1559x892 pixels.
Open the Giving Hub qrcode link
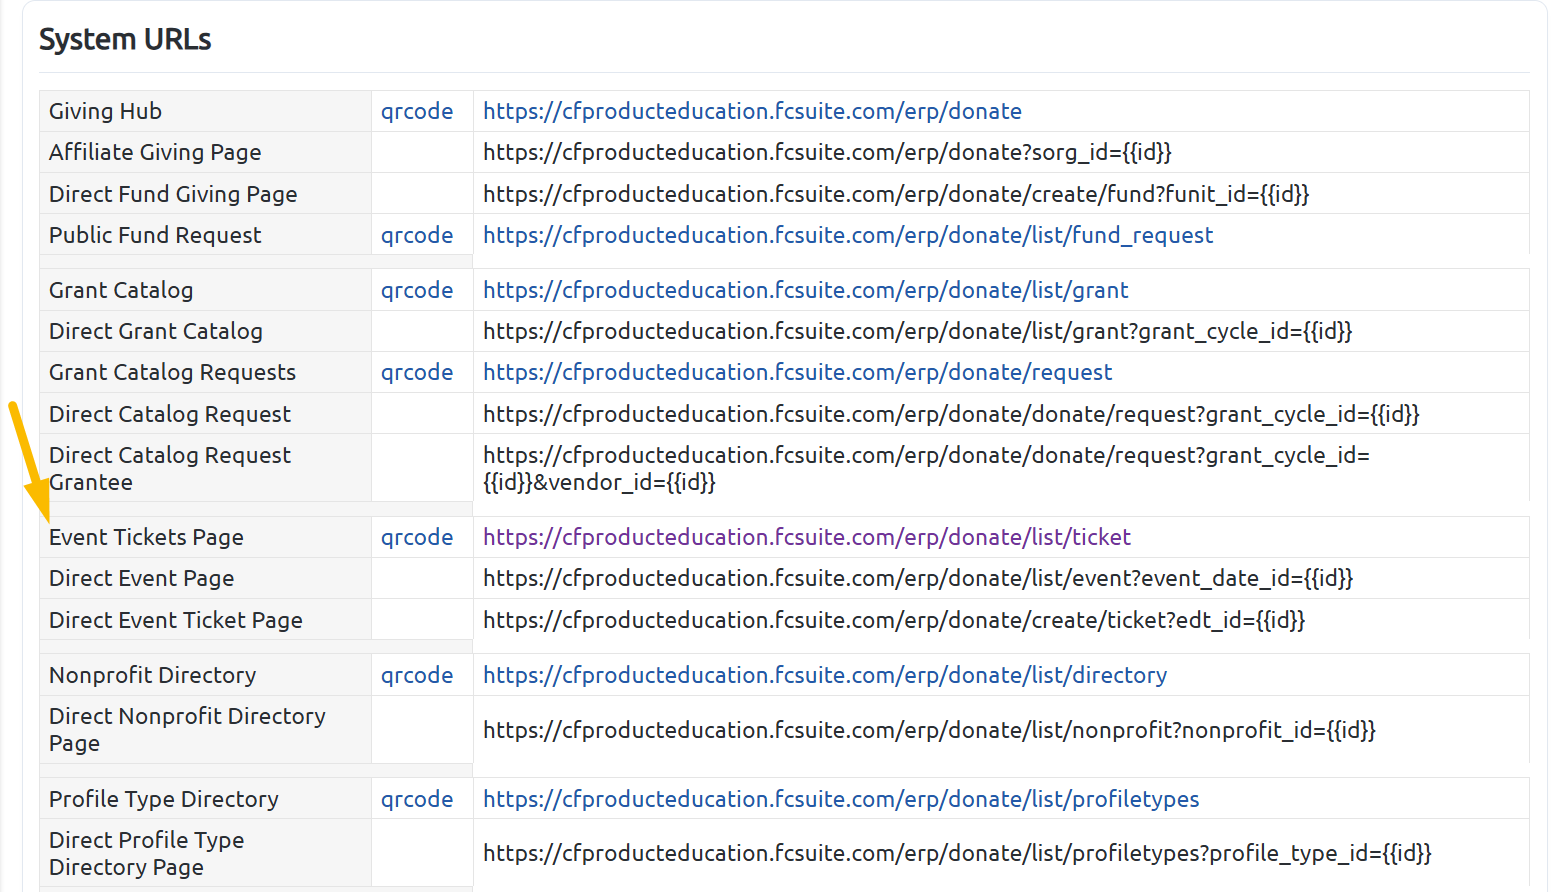point(417,111)
